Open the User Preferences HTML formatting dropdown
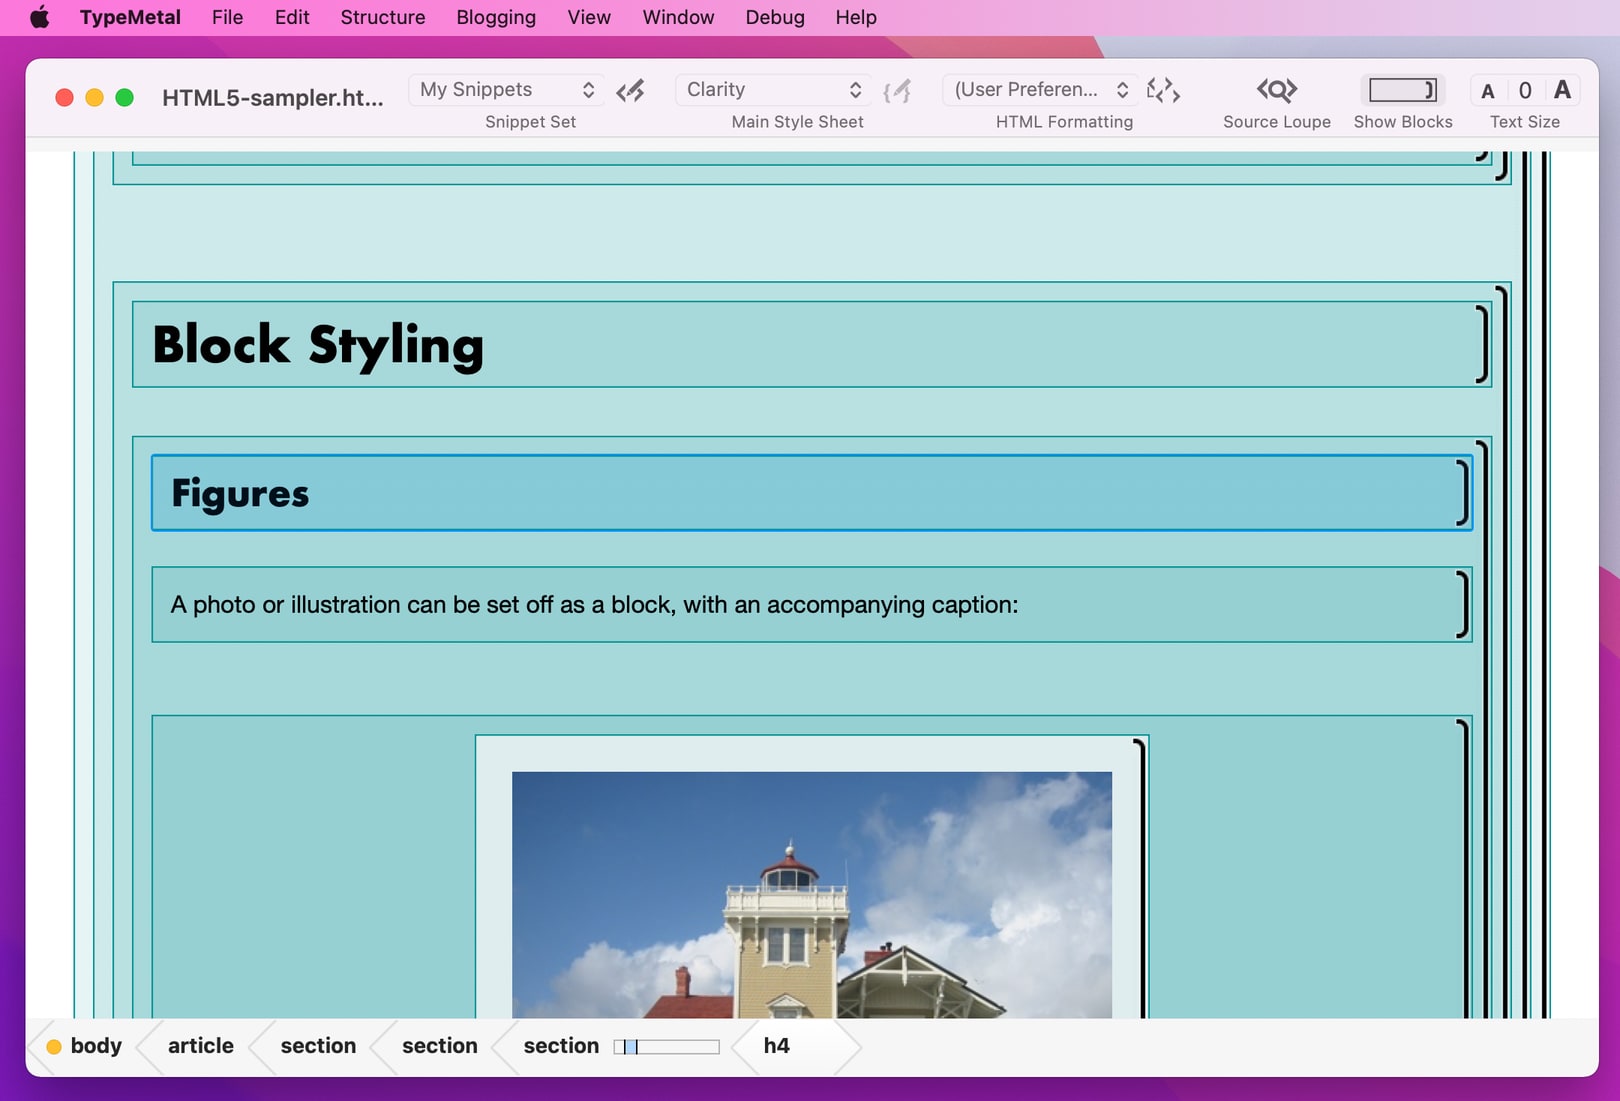Image resolution: width=1620 pixels, height=1101 pixels. point(1040,90)
